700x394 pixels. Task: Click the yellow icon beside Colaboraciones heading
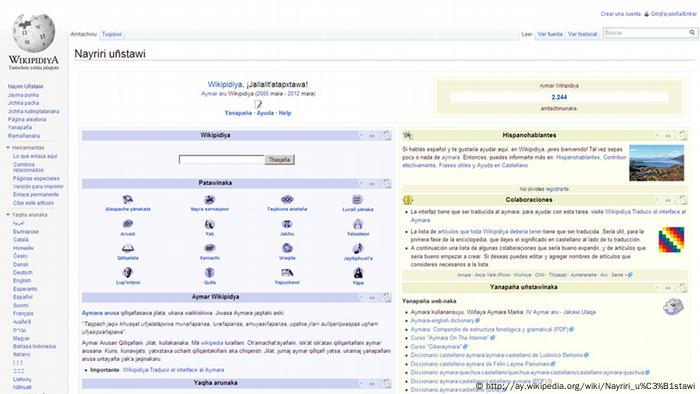[408, 200]
